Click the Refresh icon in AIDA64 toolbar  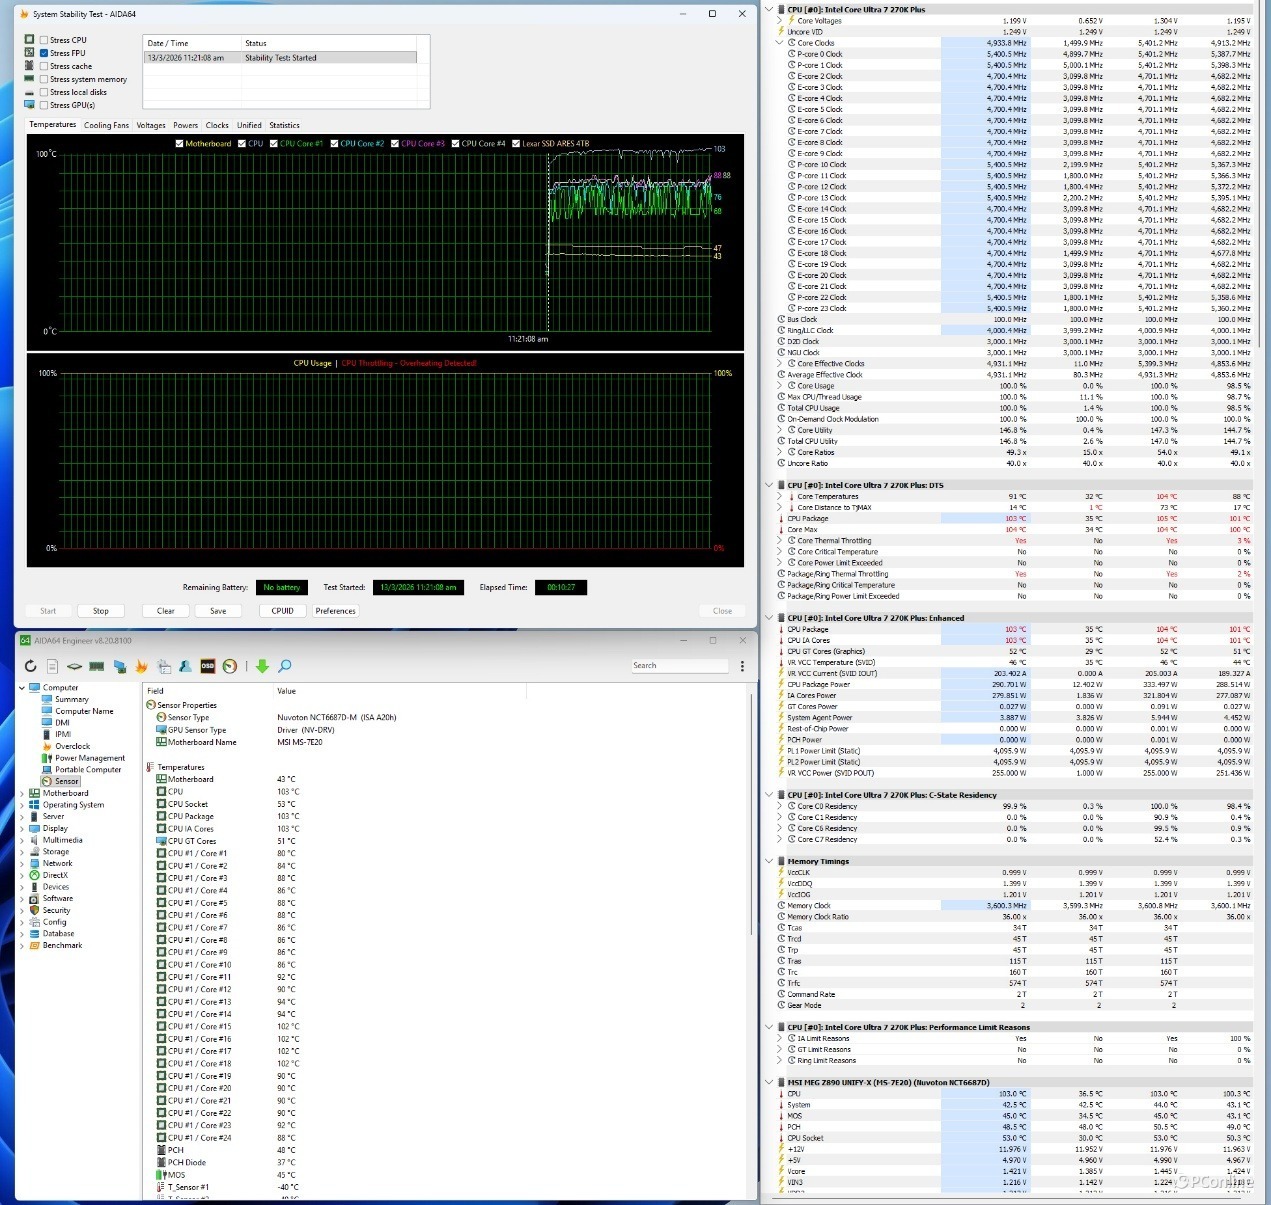(31, 666)
